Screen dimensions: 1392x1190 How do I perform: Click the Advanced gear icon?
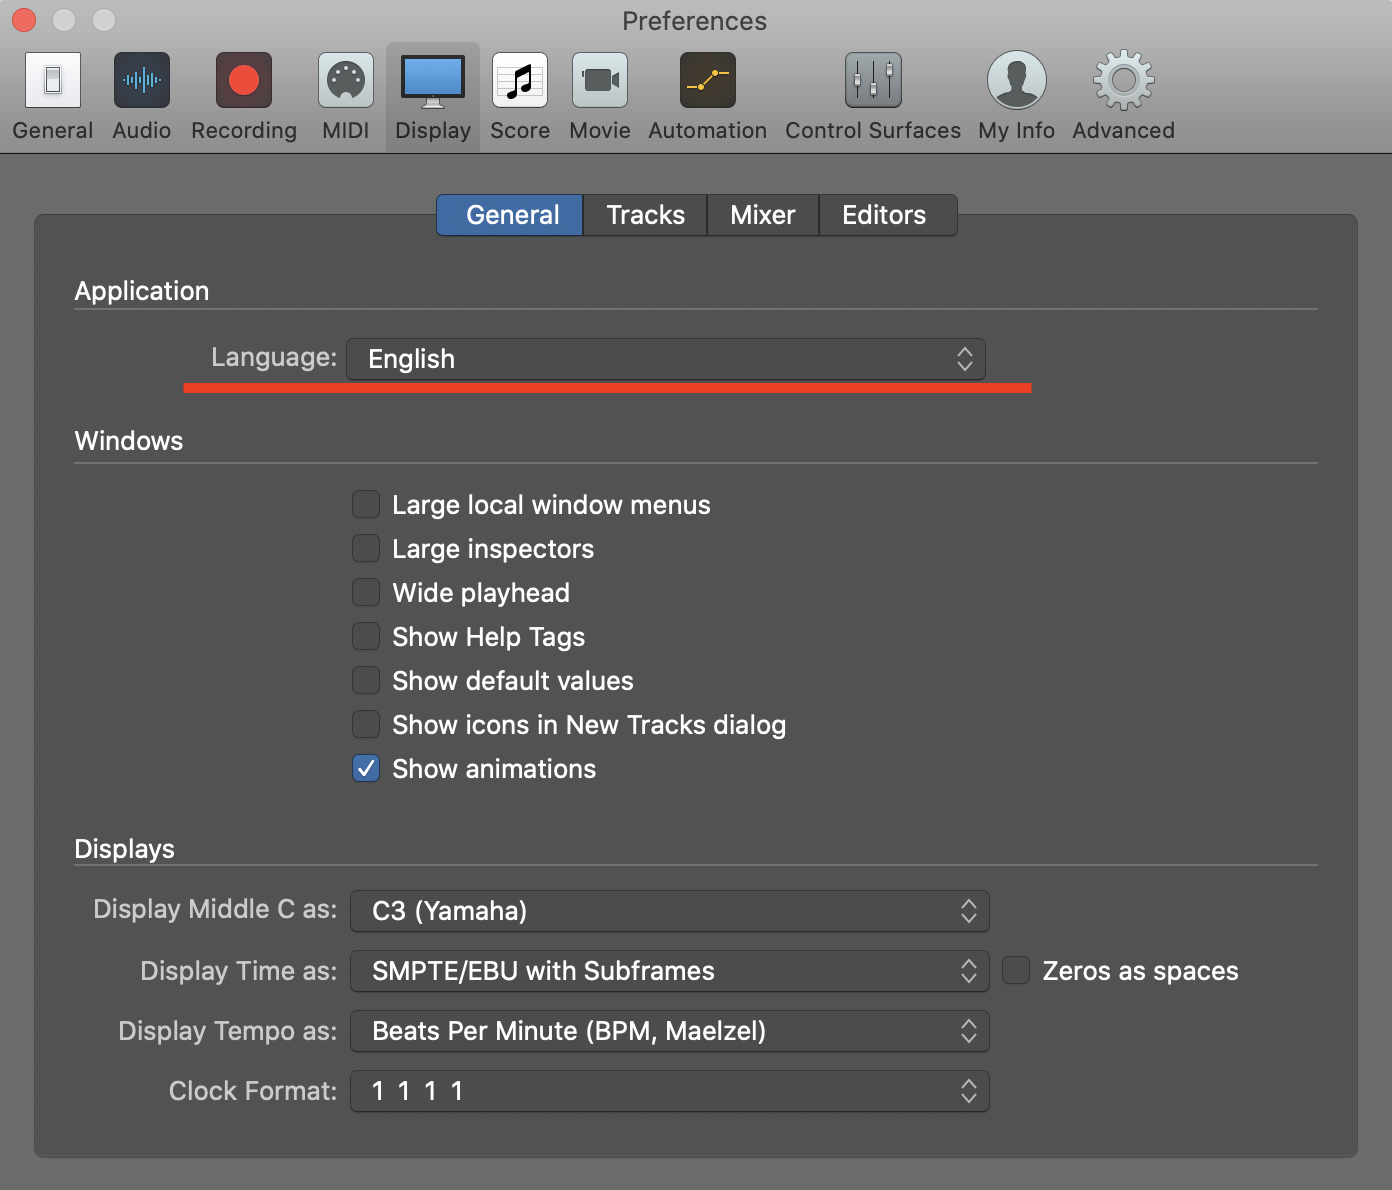[x=1123, y=81]
